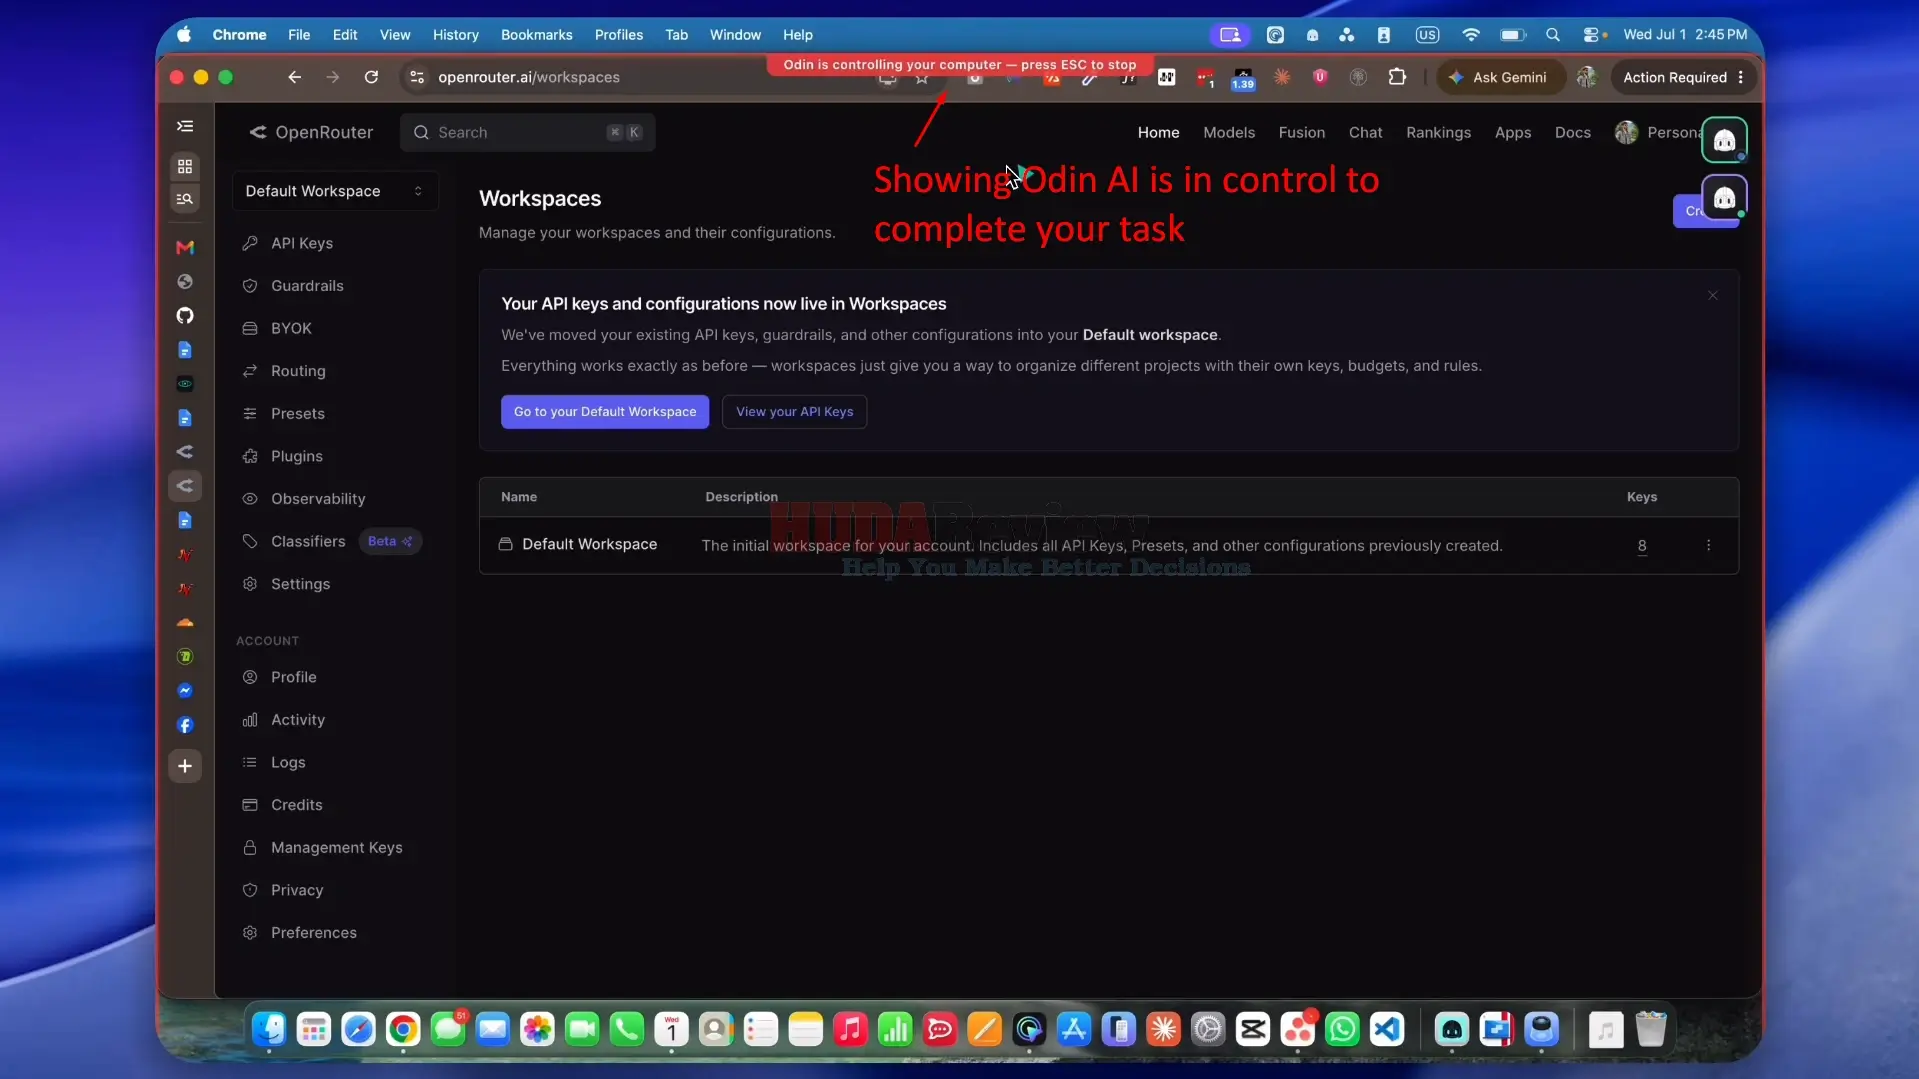
Task: Open Wi-Fi status in the menu bar
Action: point(1470,34)
